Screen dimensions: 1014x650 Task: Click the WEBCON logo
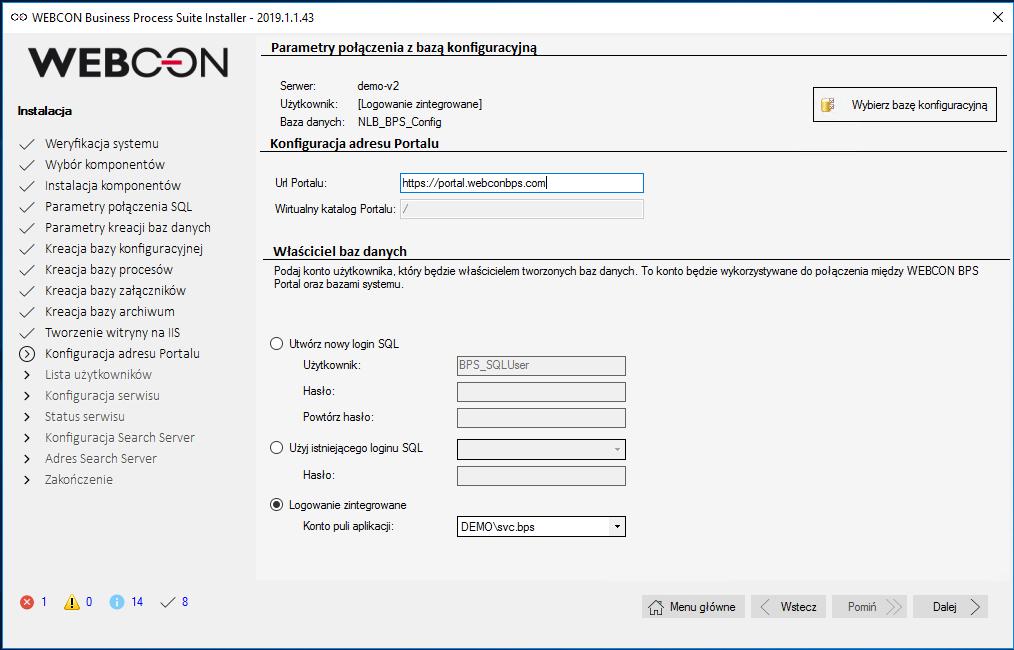click(x=128, y=63)
